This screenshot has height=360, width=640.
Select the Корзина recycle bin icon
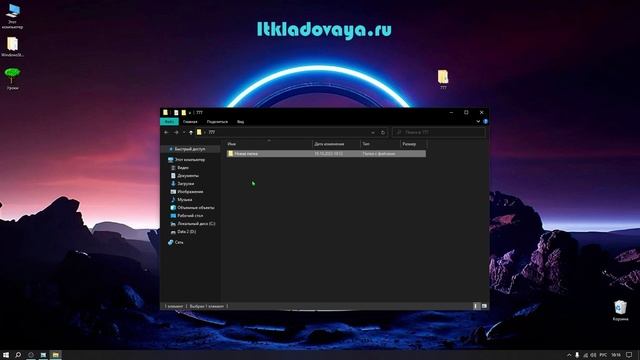coord(620,310)
